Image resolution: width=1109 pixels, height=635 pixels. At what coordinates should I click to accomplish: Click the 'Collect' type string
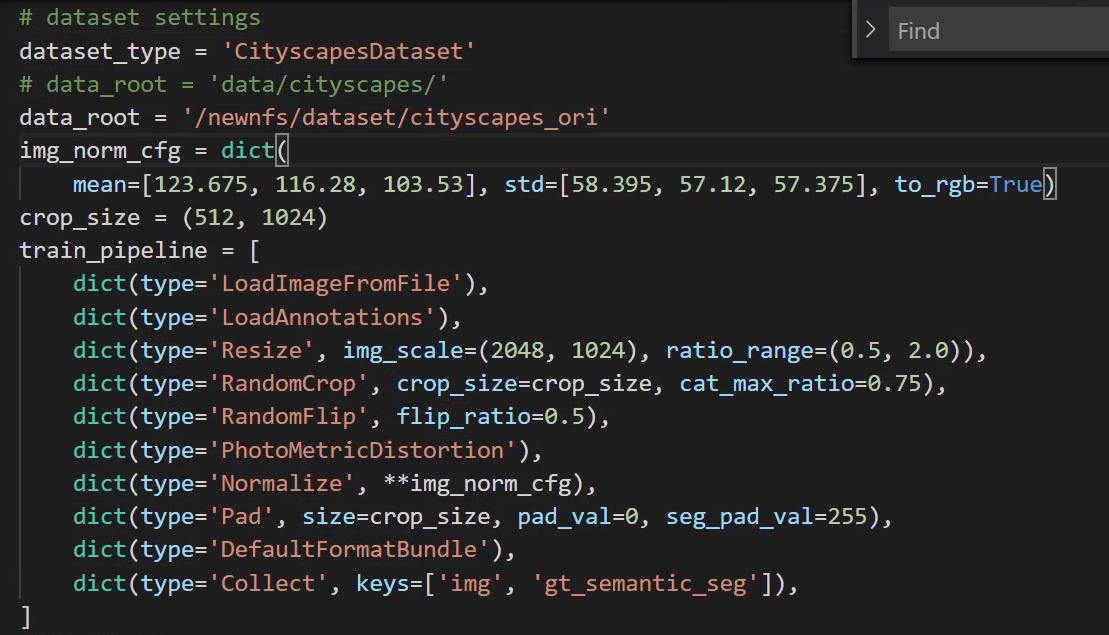pyautogui.click(x=268, y=583)
